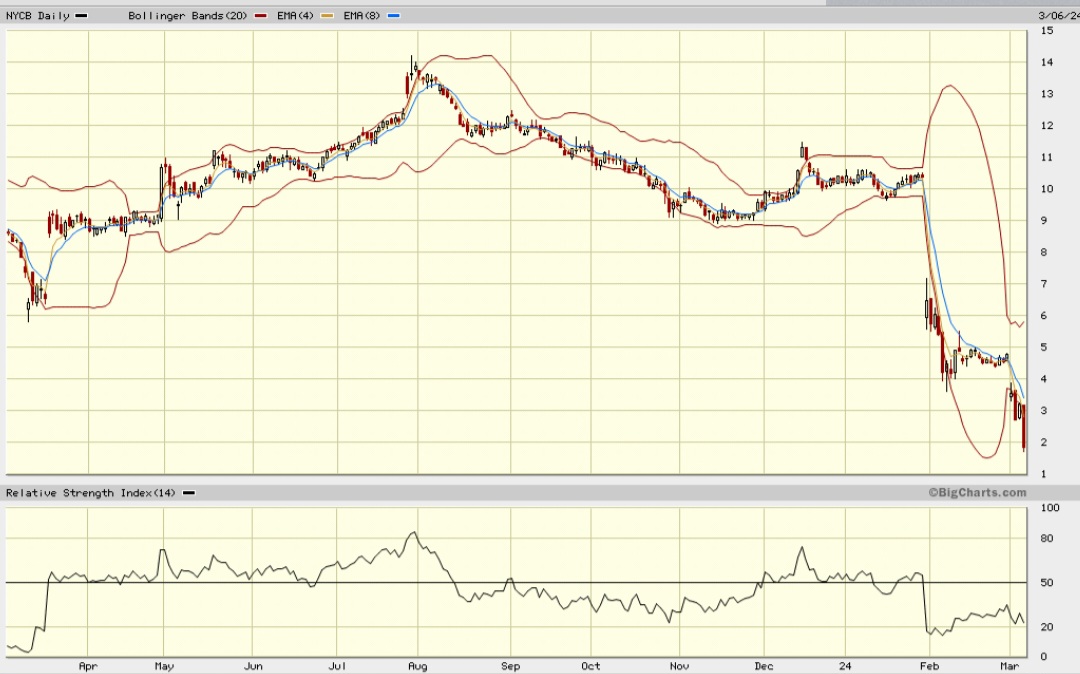This screenshot has width=1080, height=674.
Task: Click the Relative Strength Index(14) label
Action: tap(91, 493)
